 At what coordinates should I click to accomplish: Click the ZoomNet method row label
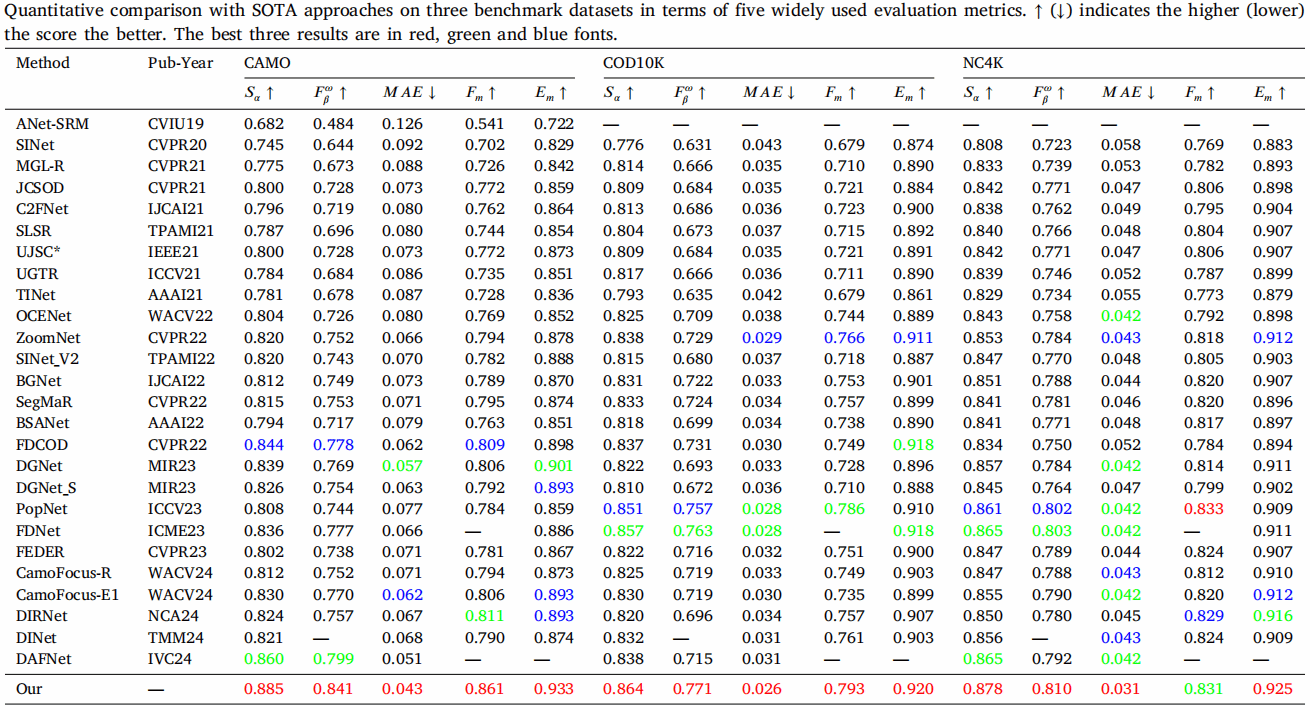coord(47,337)
